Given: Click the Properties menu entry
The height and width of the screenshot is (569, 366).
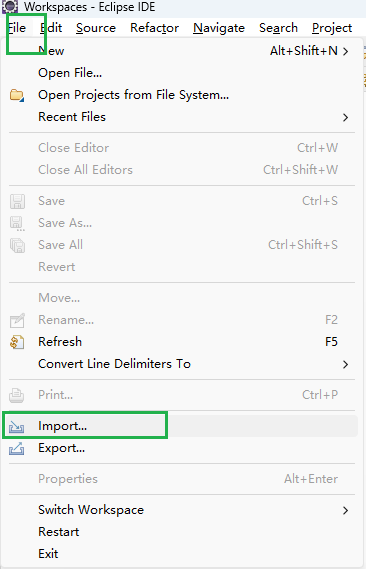Looking at the screenshot, I should (182, 479).
